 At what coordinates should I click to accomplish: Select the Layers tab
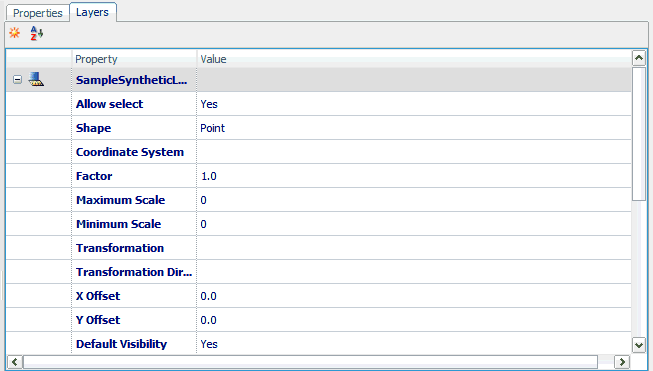click(92, 12)
